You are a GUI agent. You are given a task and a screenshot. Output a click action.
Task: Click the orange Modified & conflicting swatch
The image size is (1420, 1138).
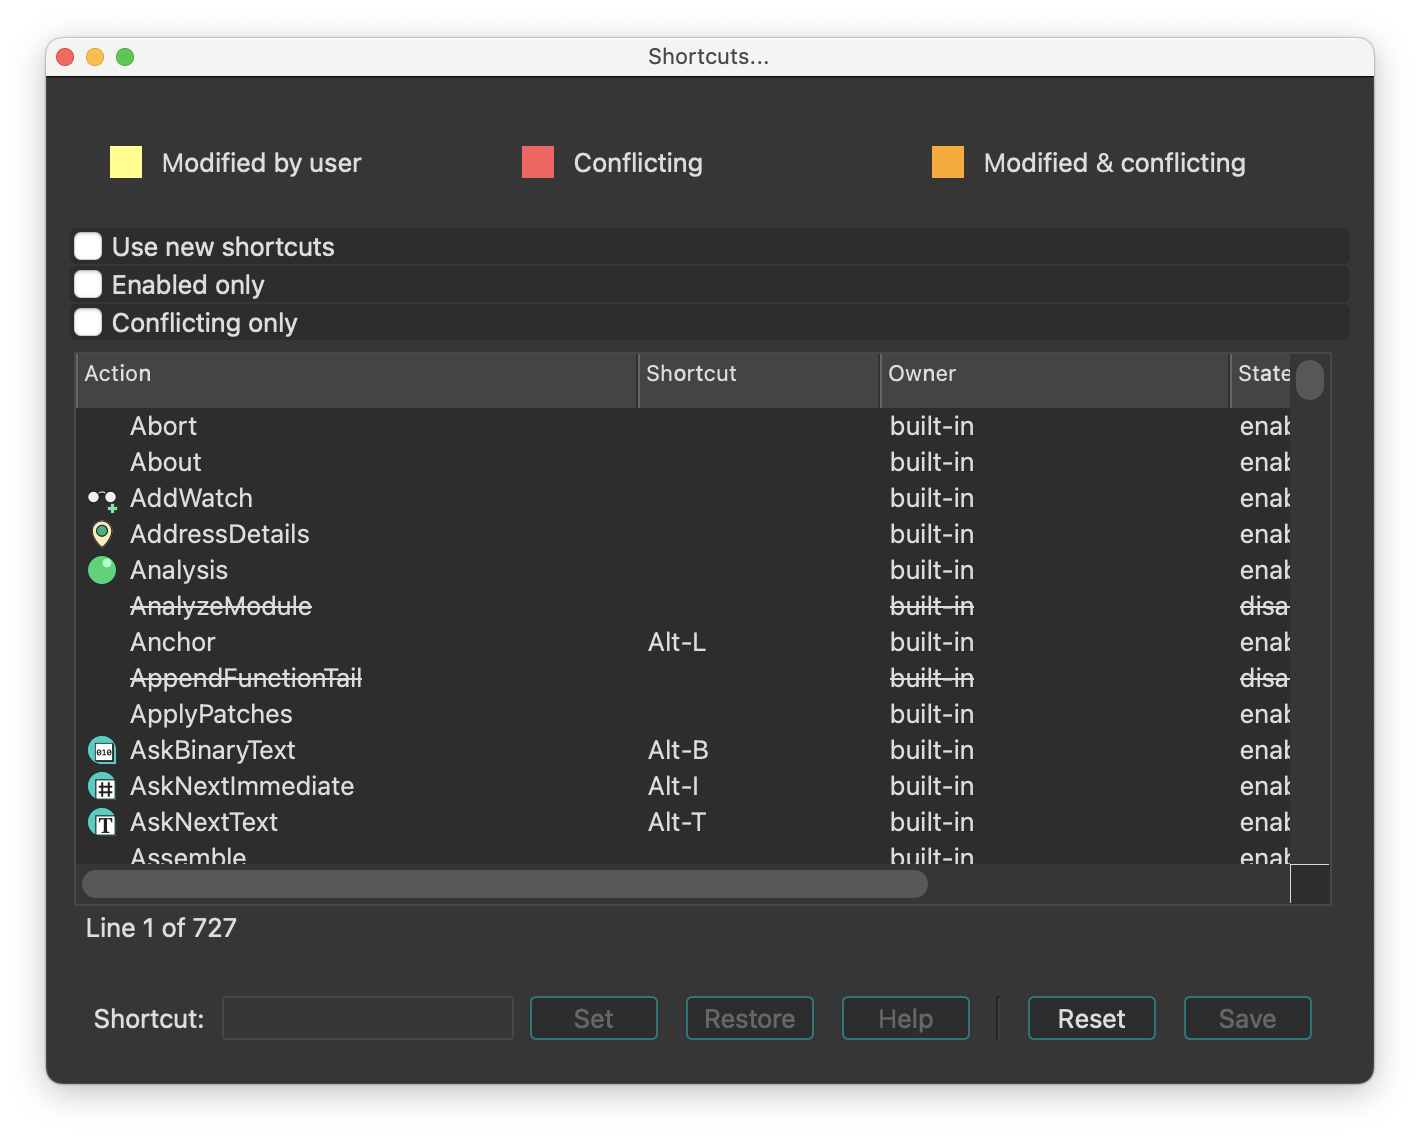tap(948, 162)
